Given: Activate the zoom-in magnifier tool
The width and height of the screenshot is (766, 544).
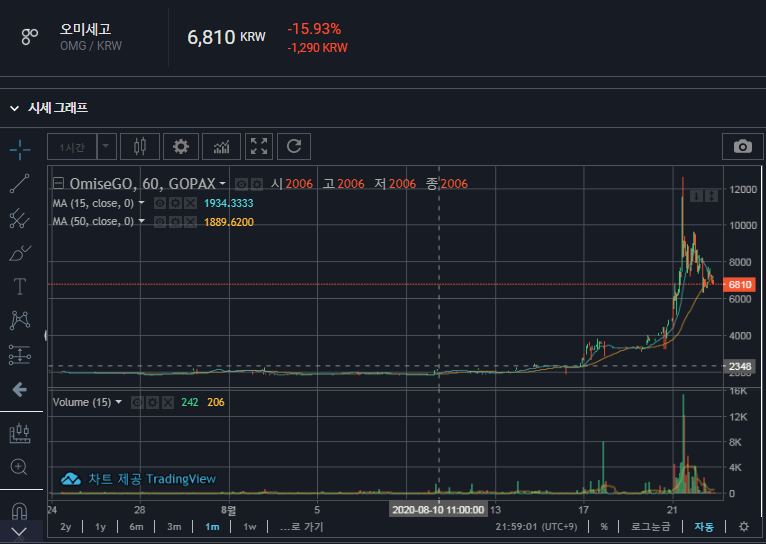Looking at the screenshot, I should click(19, 467).
